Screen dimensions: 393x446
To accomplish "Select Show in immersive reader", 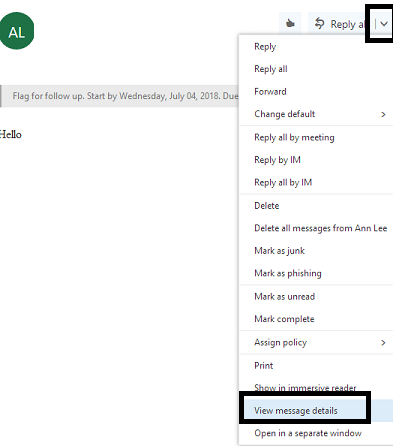I will tap(316, 388).
